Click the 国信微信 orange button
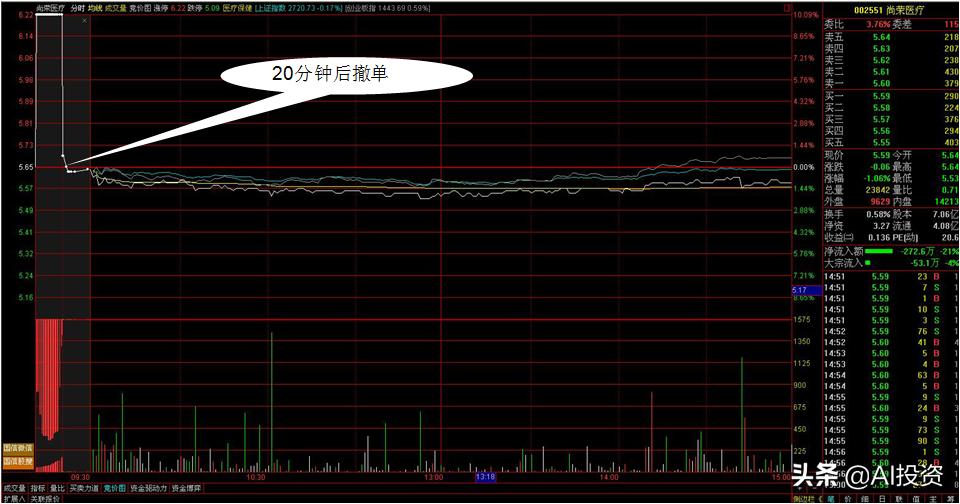This screenshot has width=960, height=504. 18,448
